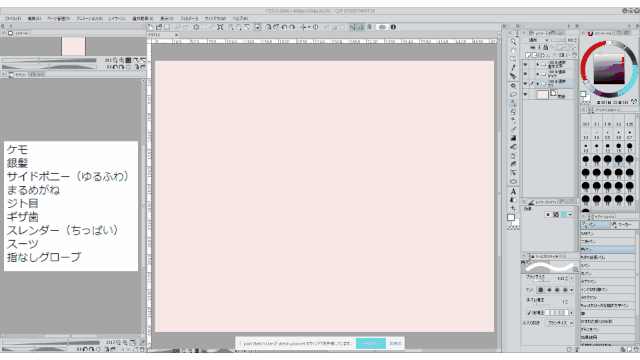Click the Zoom out toolbar icon
This screenshot has height=360, width=640.
[x=239, y=27]
